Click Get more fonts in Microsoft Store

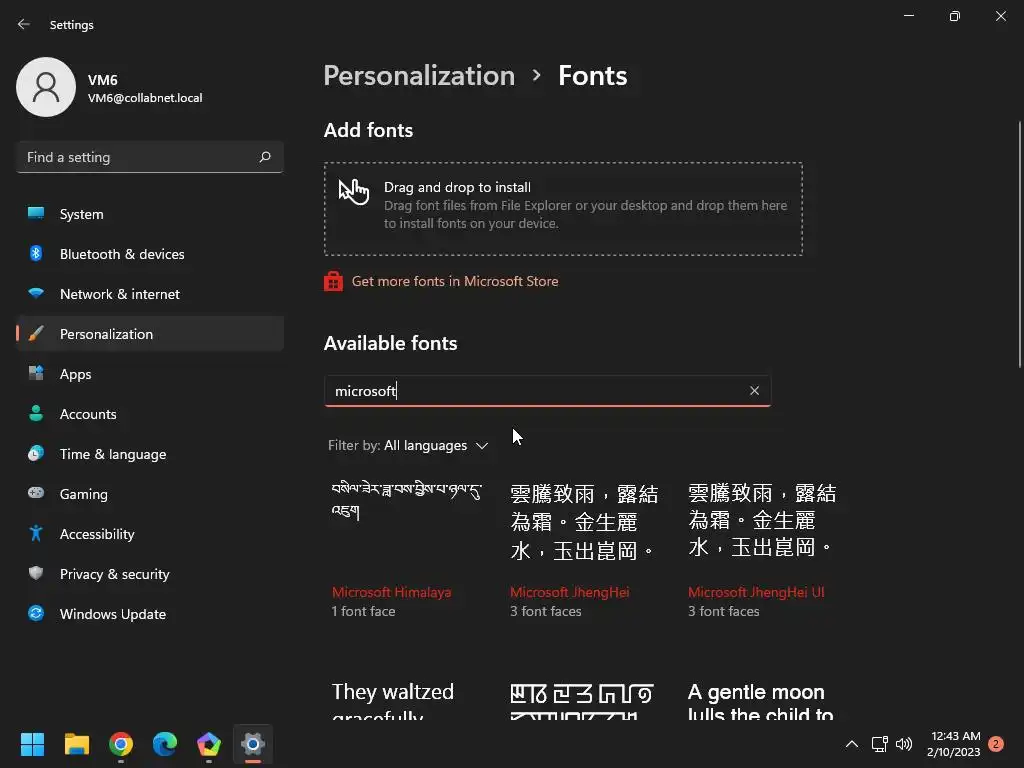pos(455,281)
